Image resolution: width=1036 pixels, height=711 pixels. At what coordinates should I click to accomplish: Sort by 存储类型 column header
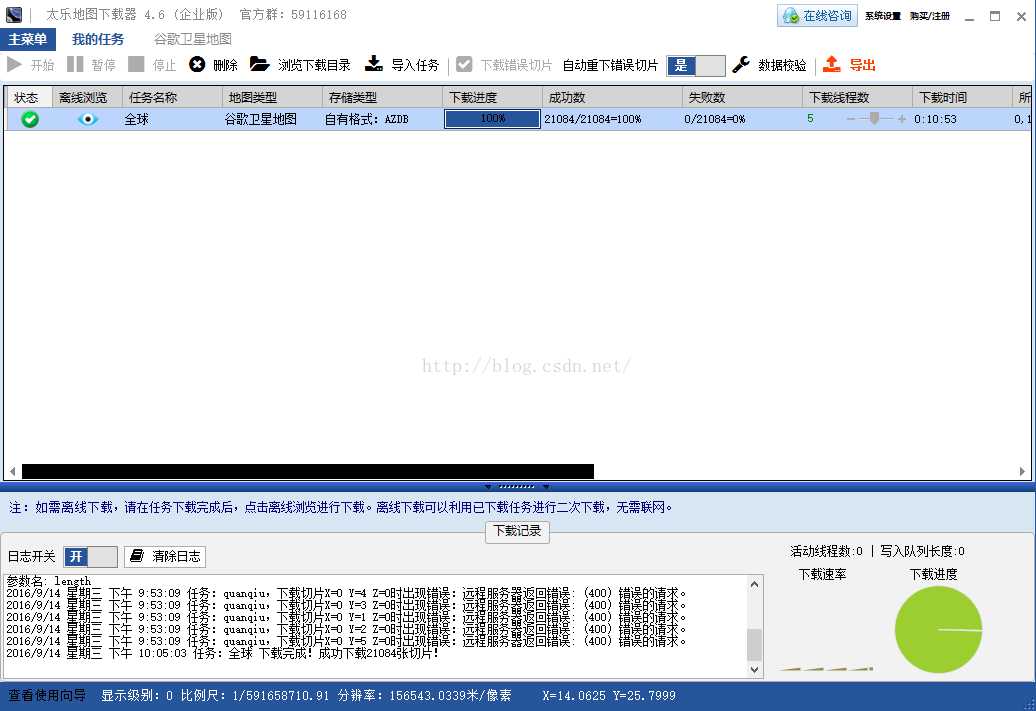(x=383, y=97)
